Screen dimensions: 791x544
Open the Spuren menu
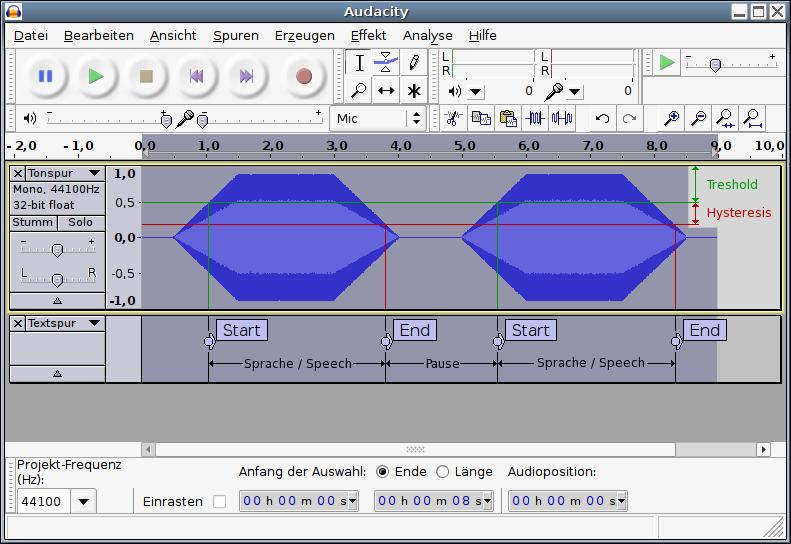(236, 35)
